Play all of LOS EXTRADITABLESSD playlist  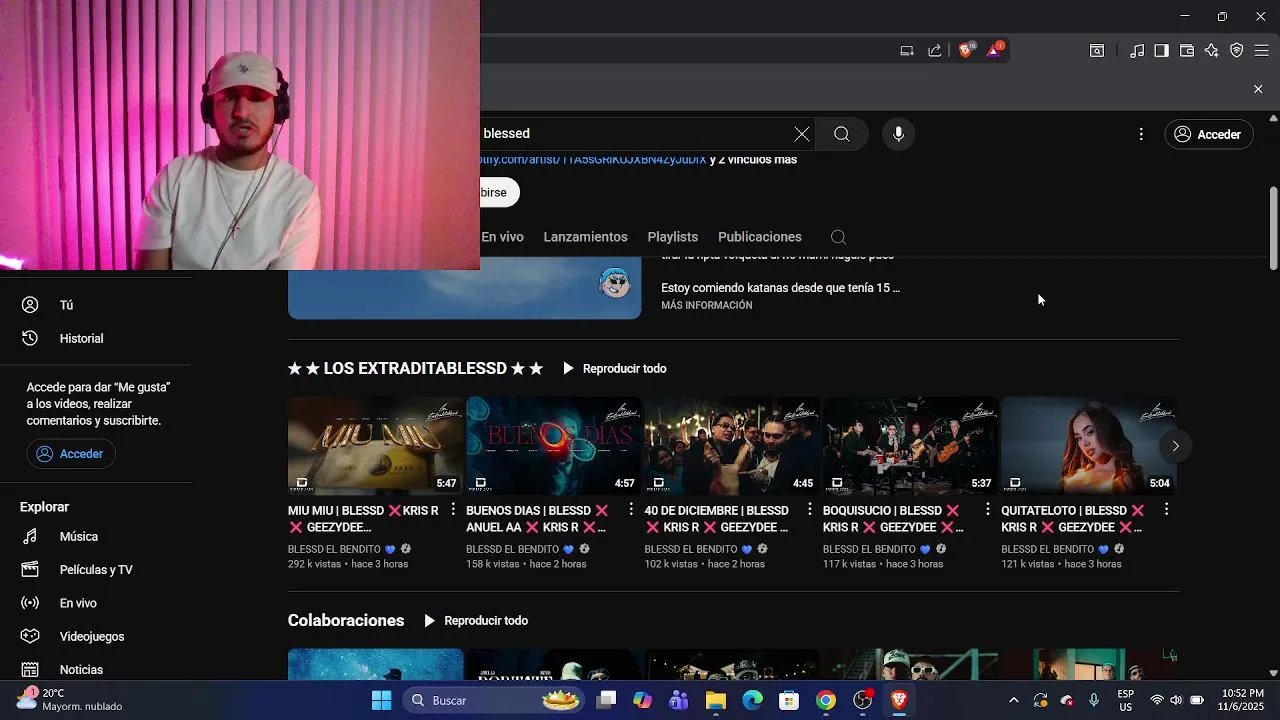tap(614, 369)
